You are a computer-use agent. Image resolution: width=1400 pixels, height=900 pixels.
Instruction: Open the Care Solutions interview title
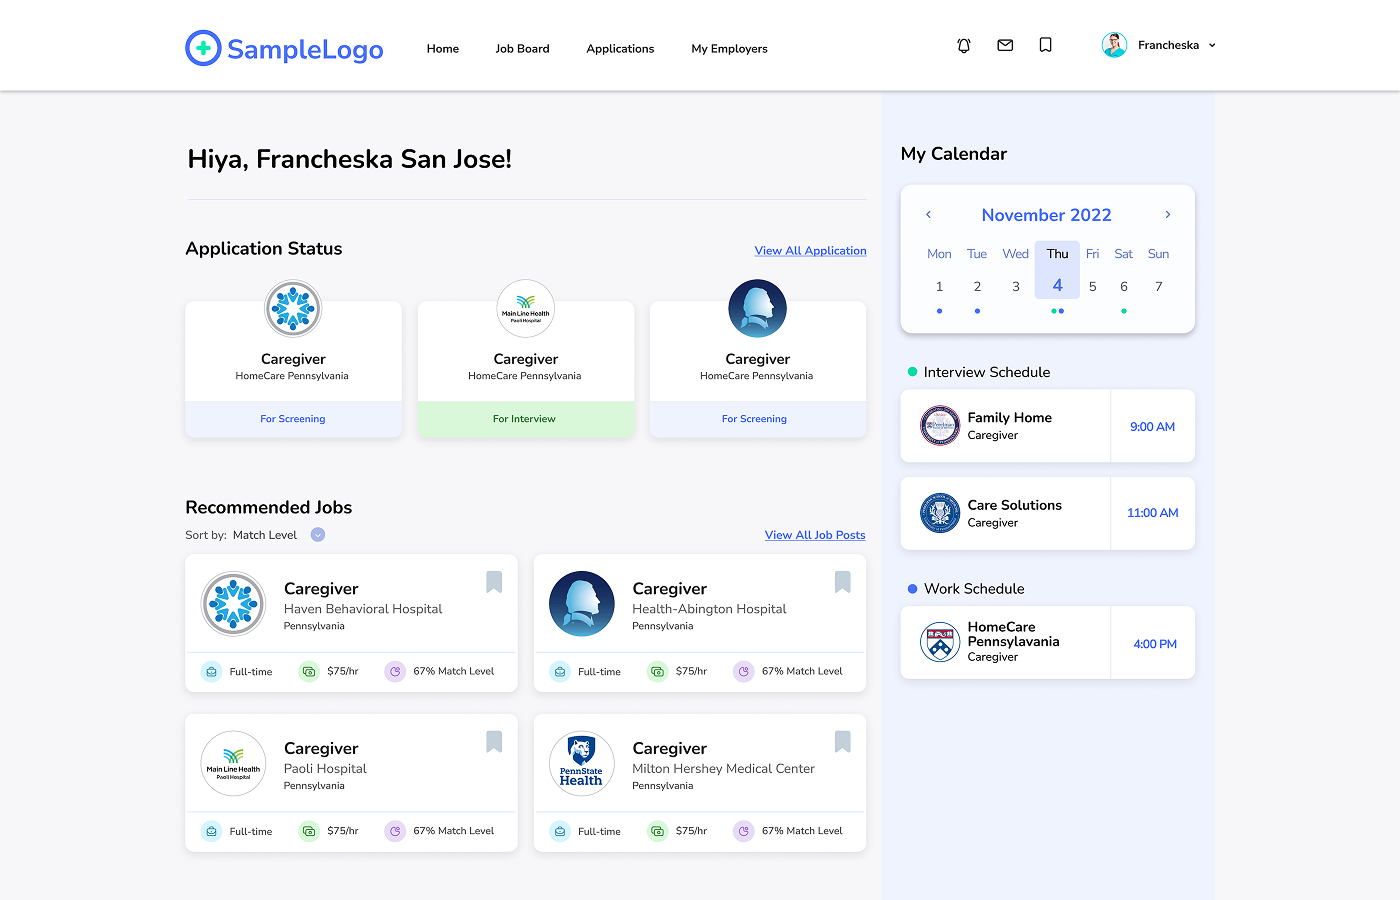click(x=1014, y=505)
